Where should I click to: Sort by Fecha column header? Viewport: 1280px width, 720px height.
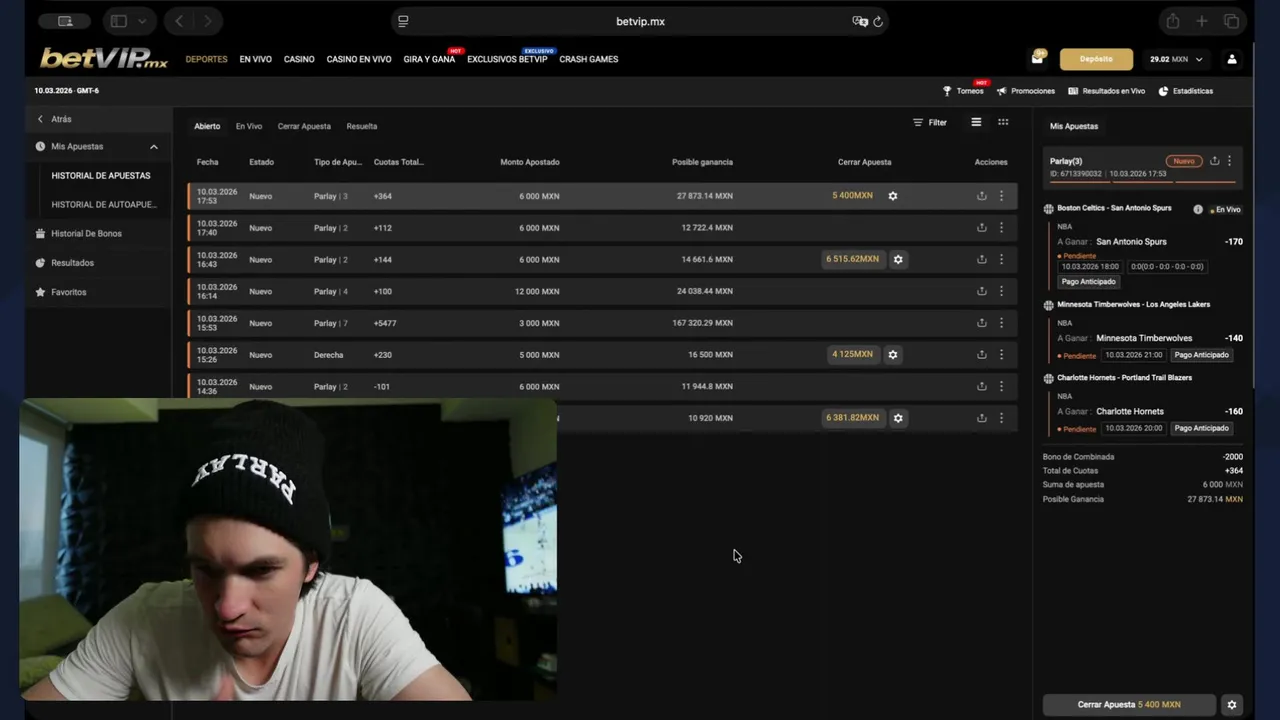(x=207, y=162)
